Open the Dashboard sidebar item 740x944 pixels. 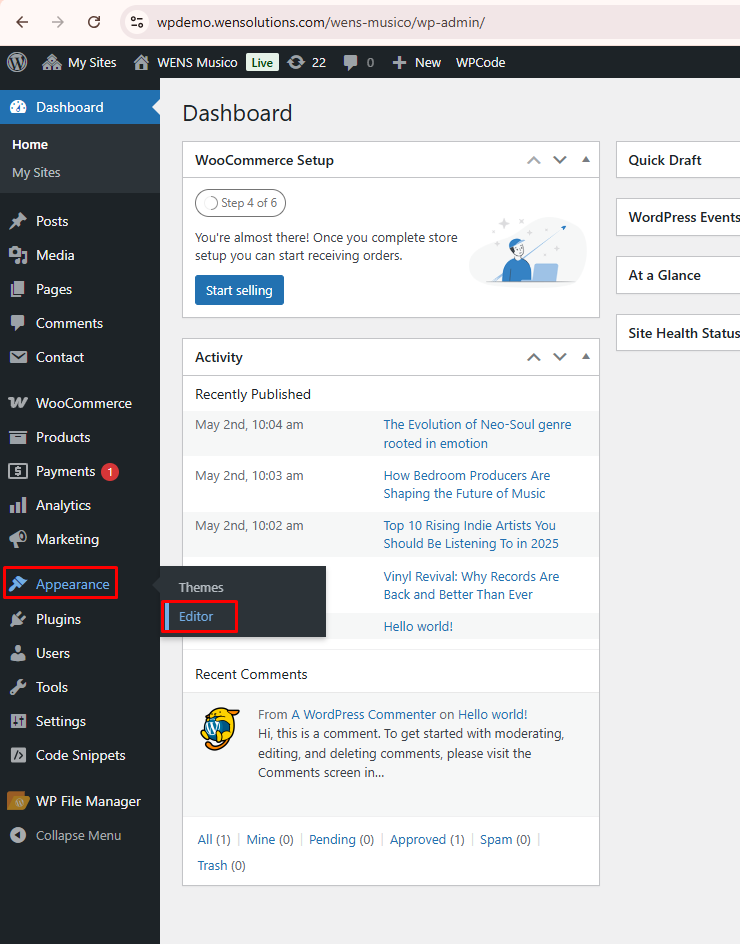pyautogui.click(x=80, y=107)
